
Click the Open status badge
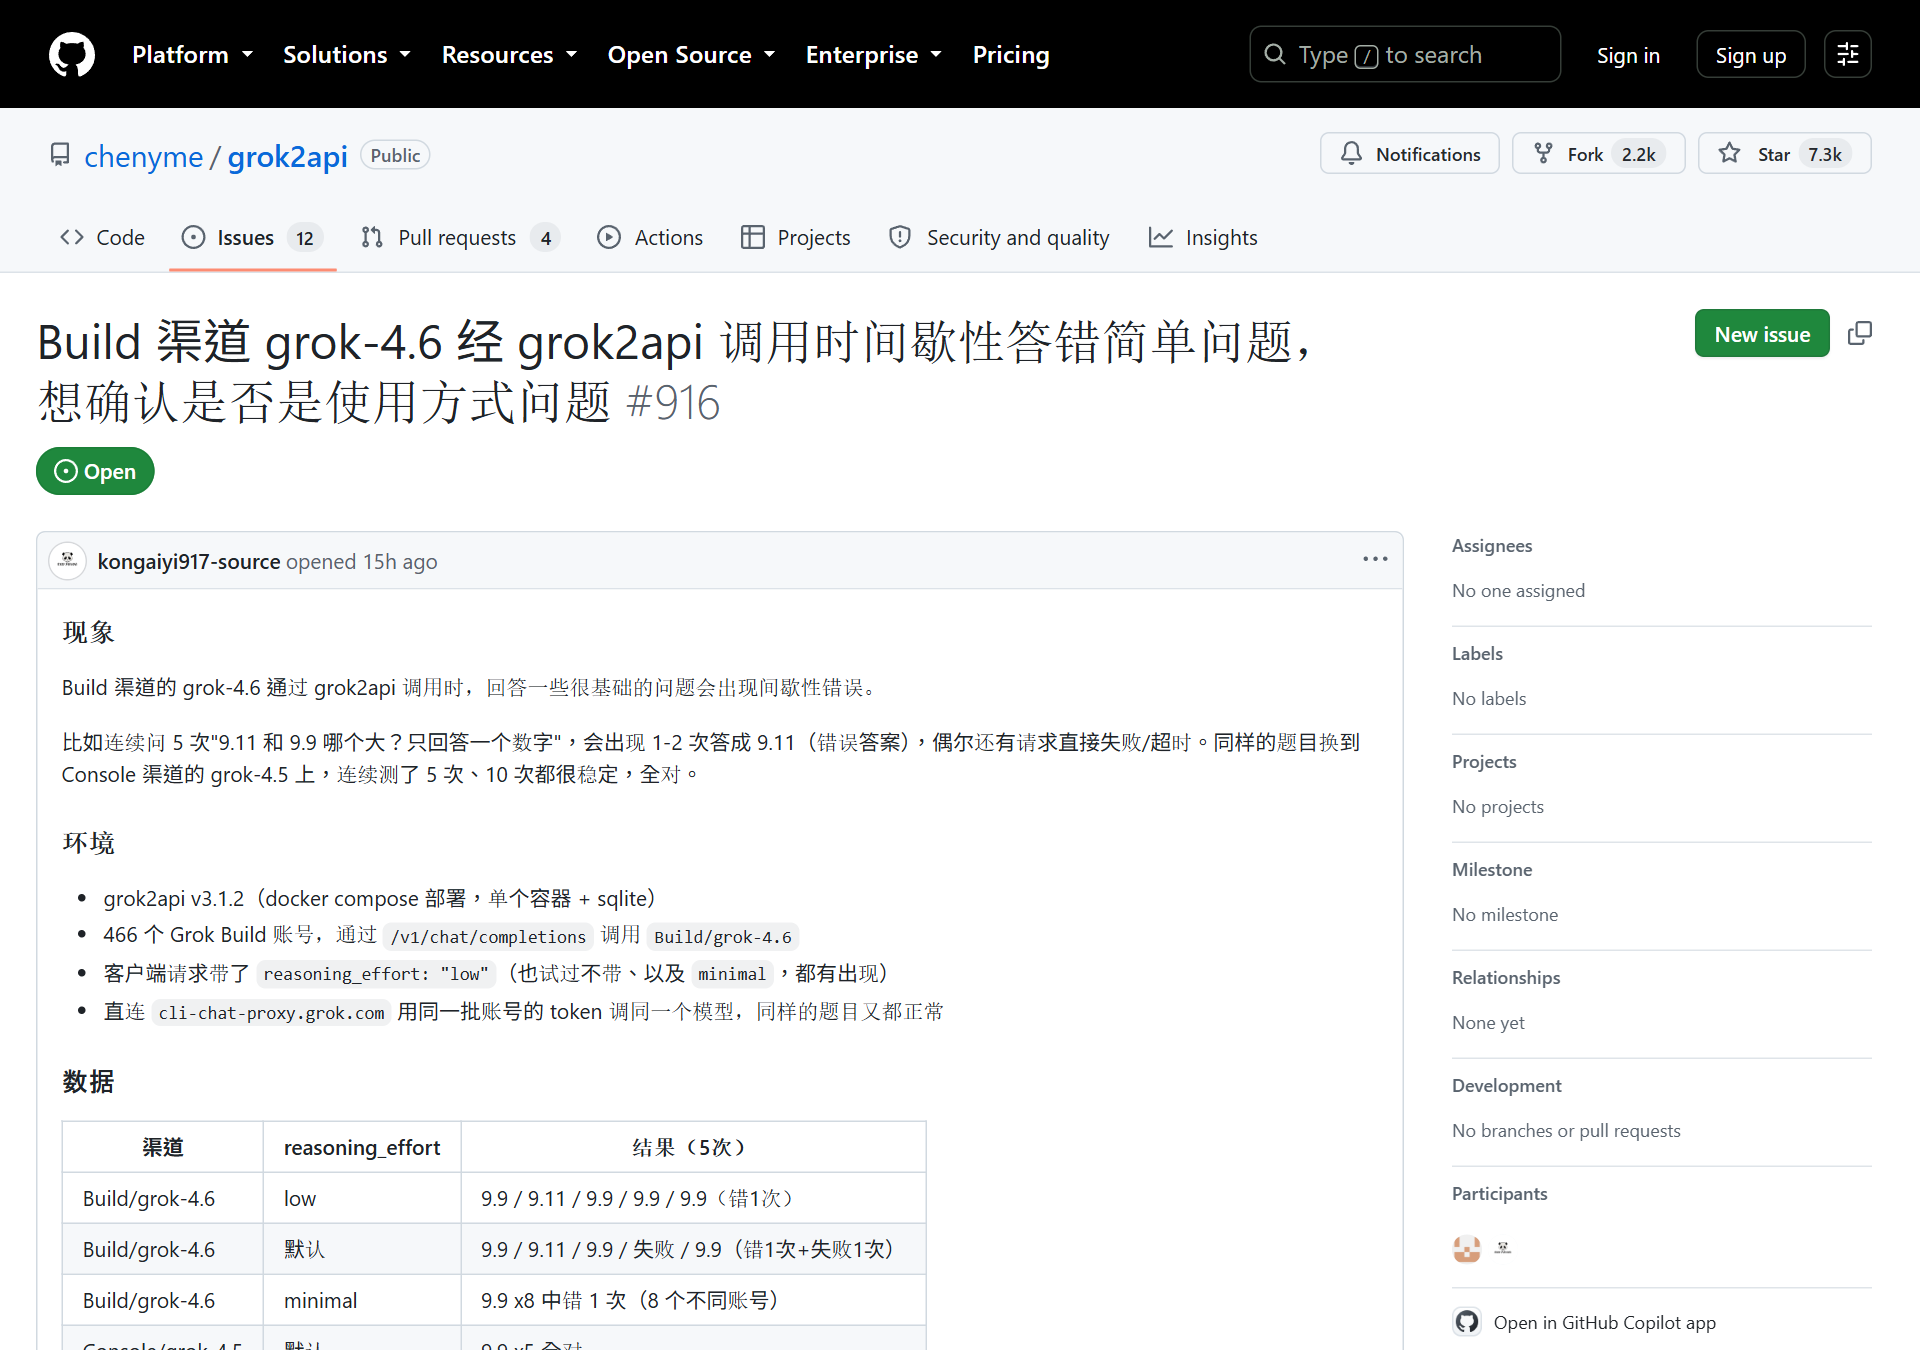[x=95, y=471]
